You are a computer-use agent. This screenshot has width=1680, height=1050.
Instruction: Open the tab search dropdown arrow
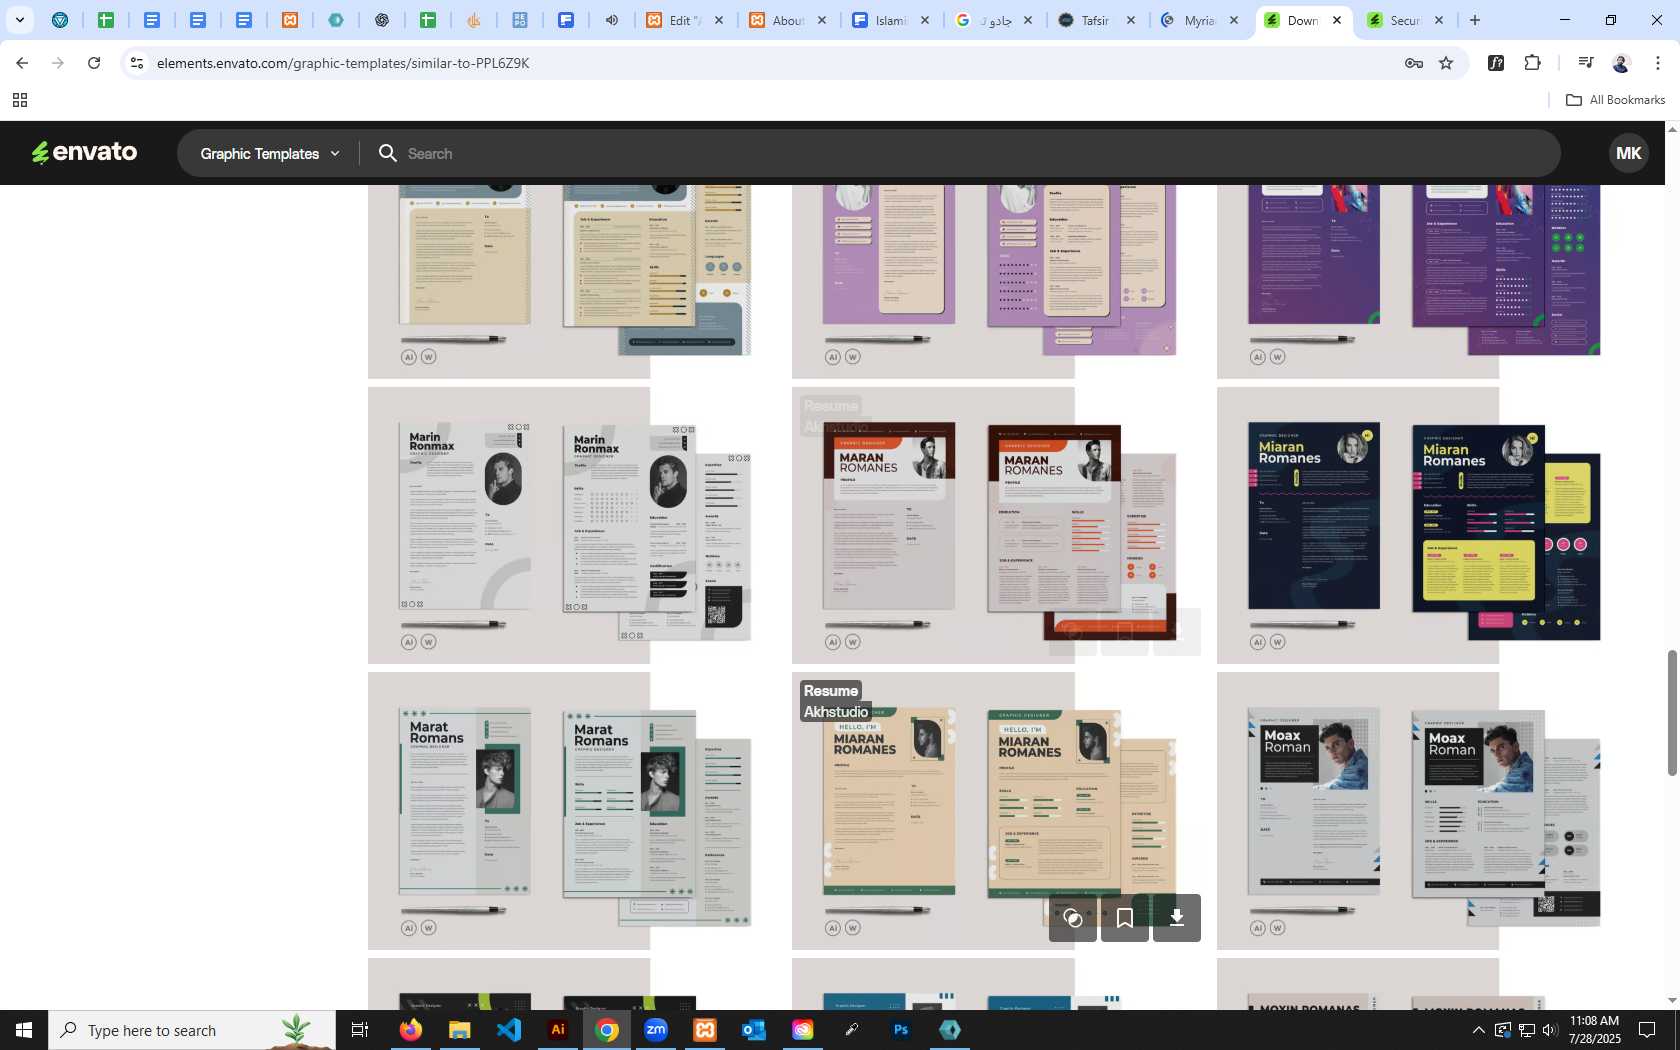[19, 20]
